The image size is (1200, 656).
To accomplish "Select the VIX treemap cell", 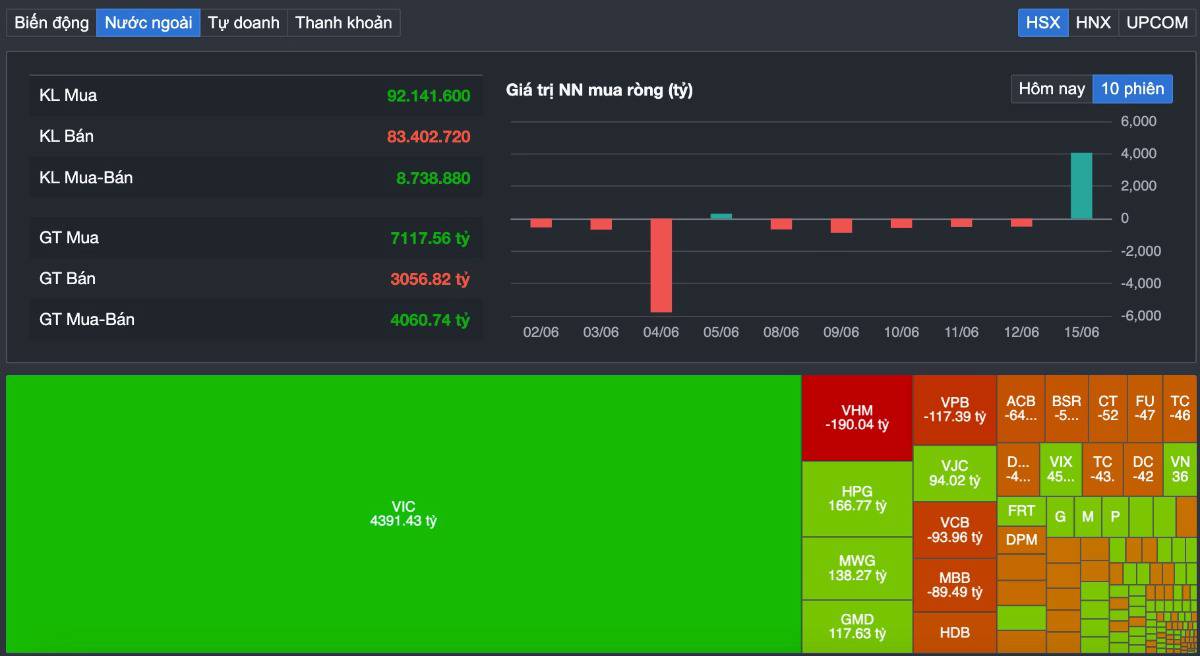I will tap(1061, 469).
